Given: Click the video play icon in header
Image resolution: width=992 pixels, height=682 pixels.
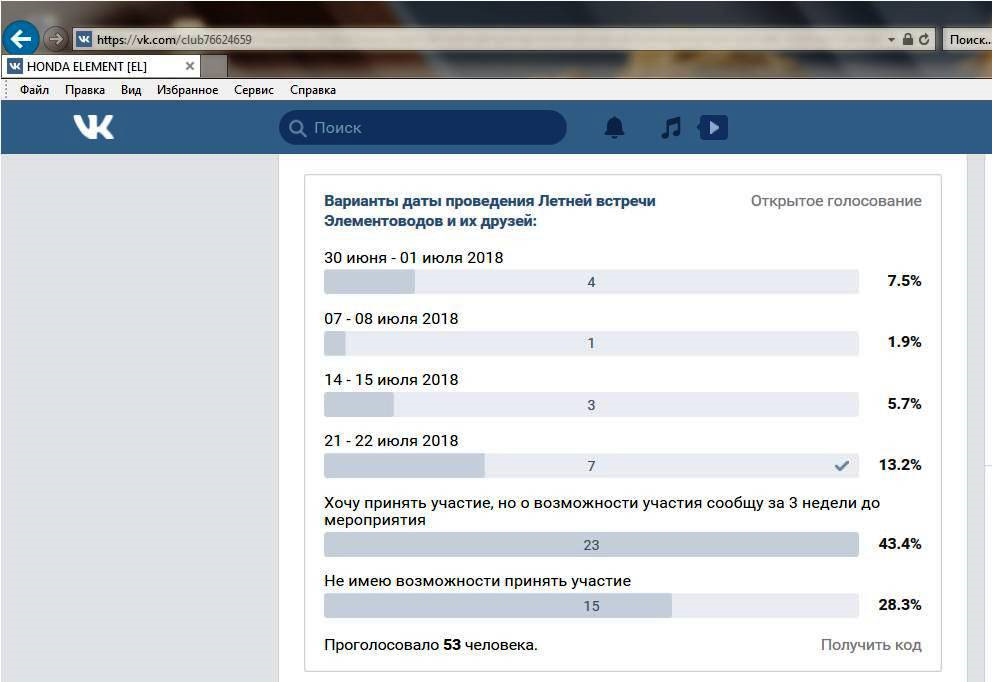Looking at the screenshot, I should pos(713,127).
